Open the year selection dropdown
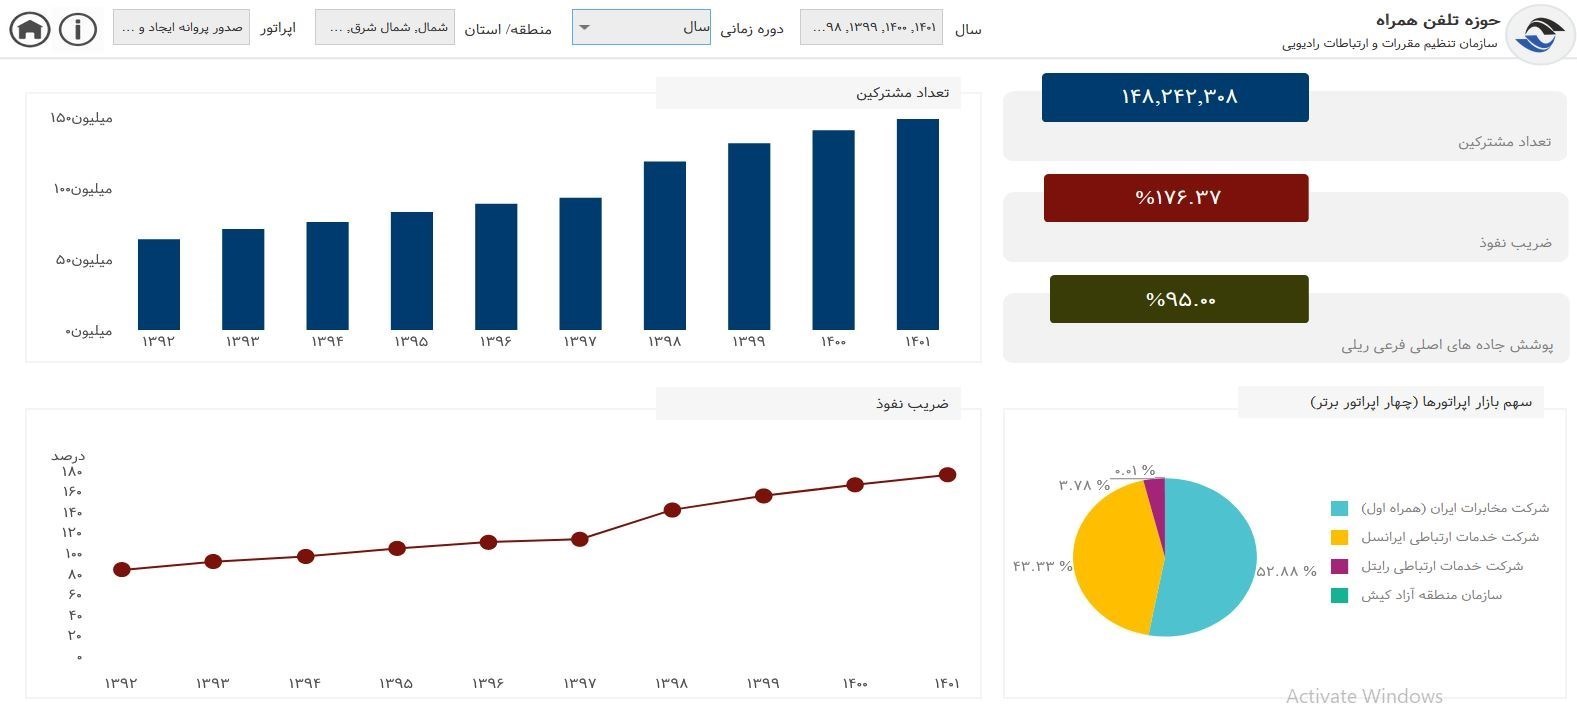Image resolution: width=1577 pixels, height=705 pixels. click(x=871, y=28)
